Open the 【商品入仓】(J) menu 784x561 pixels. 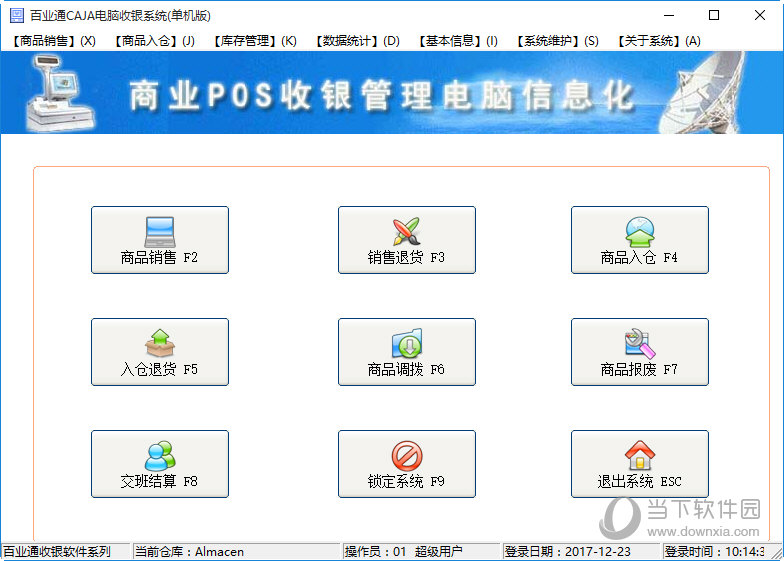coord(154,41)
